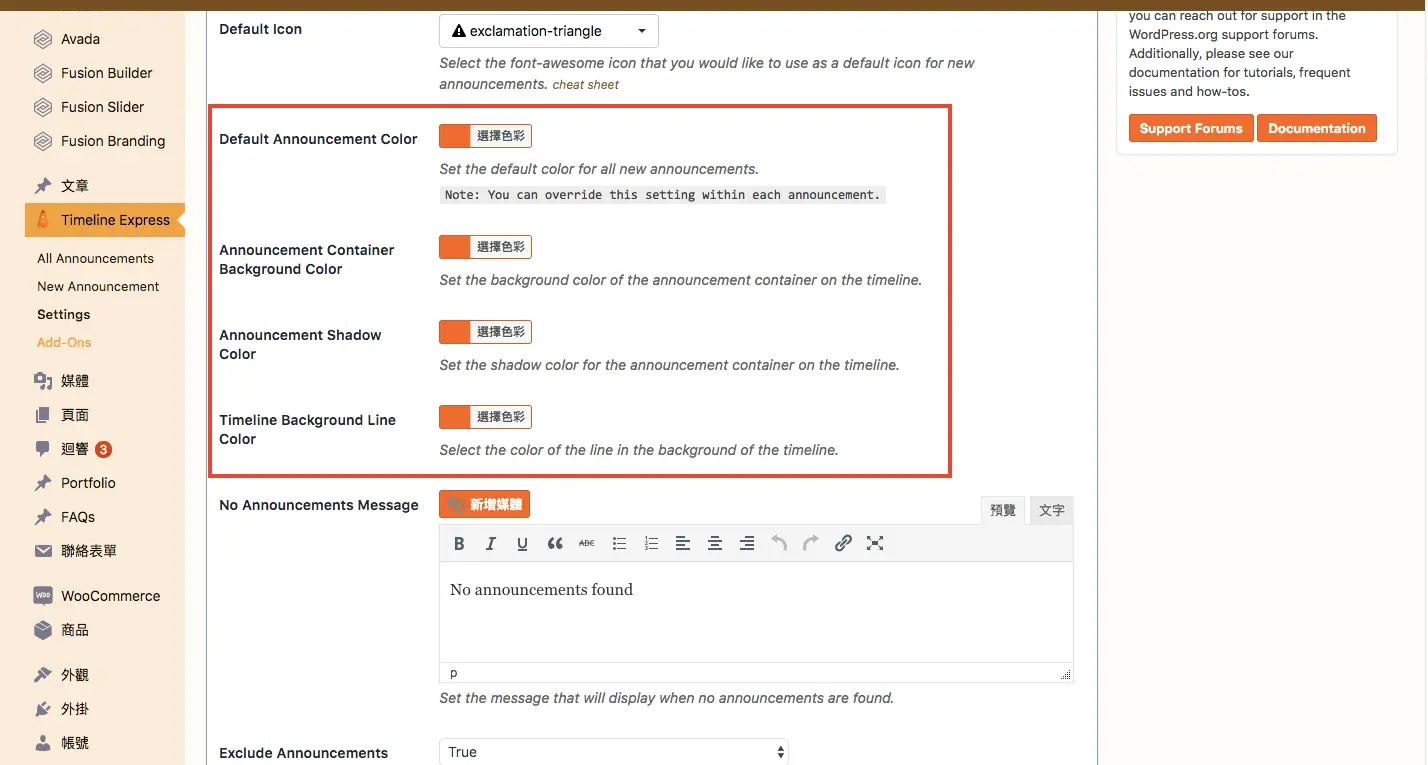1428x765 pixels.
Task: Click into the No announcements found text area
Action: pyautogui.click(x=756, y=612)
